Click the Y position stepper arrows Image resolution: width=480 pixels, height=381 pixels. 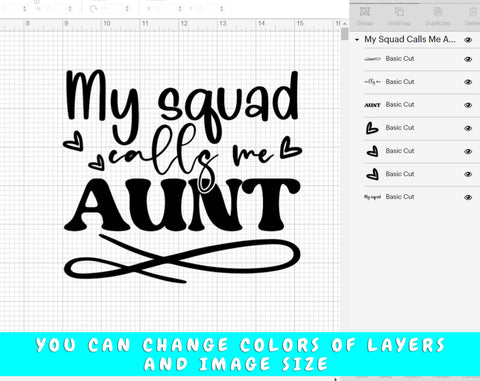[x=221, y=9]
